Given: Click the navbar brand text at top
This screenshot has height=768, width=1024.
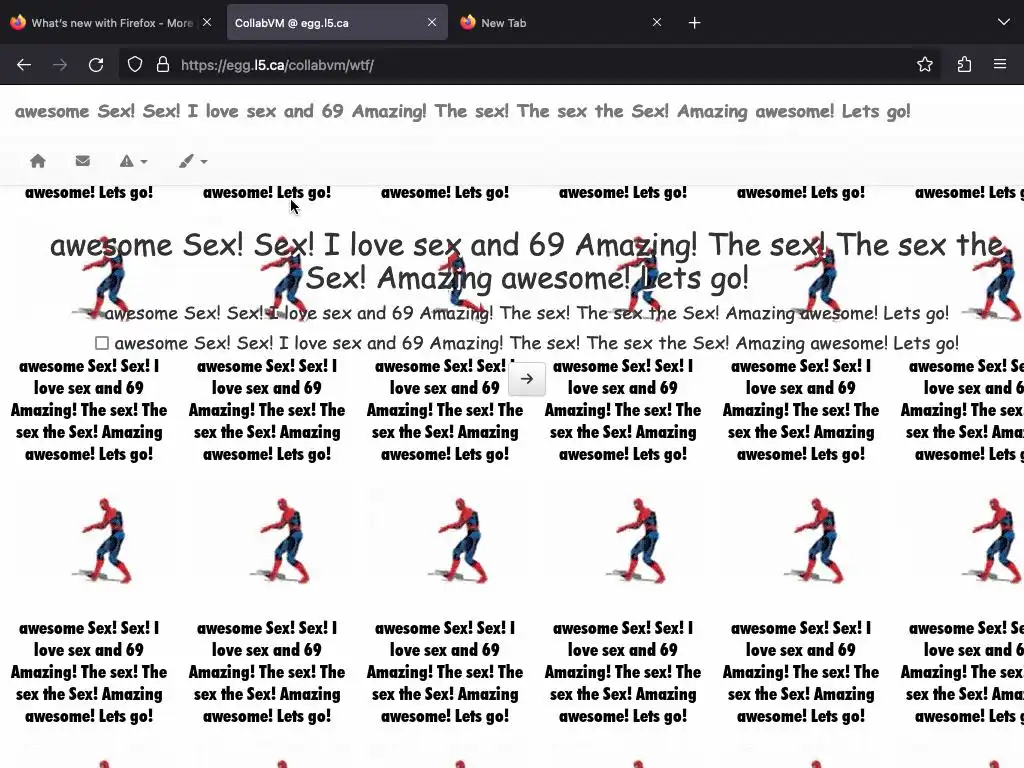Looking at the screenshot, I should tap(462, 111).
